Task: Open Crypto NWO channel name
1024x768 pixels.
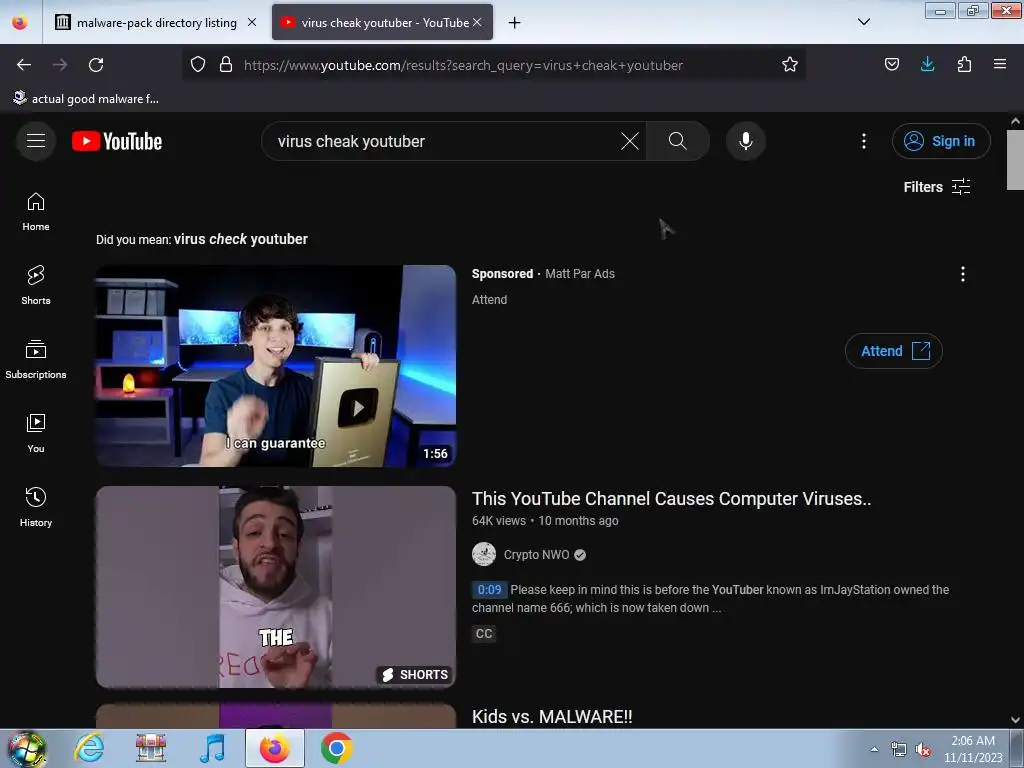Action: (536, 555)
